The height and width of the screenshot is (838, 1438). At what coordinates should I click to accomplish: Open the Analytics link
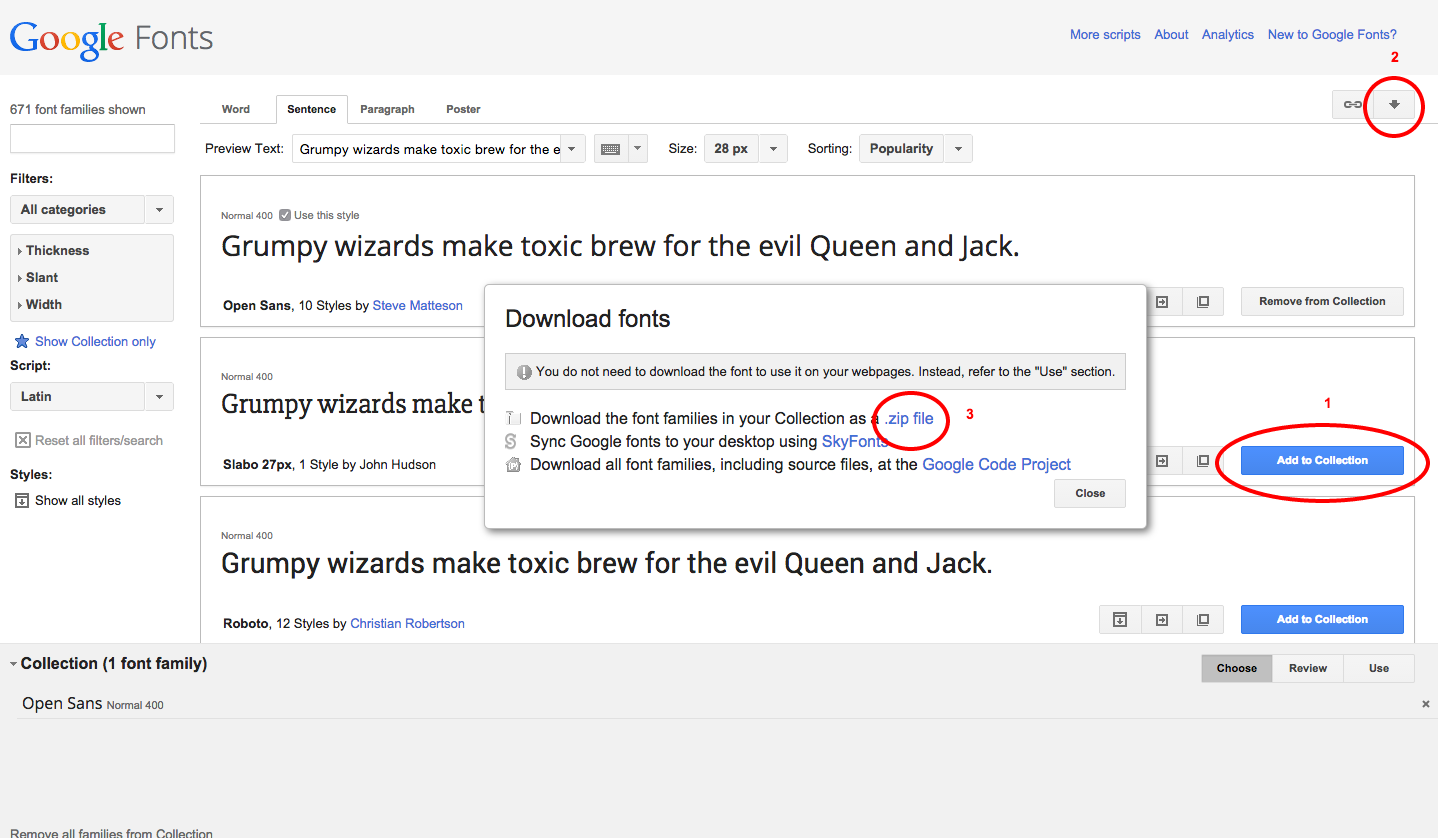(x=1228, y=34)
